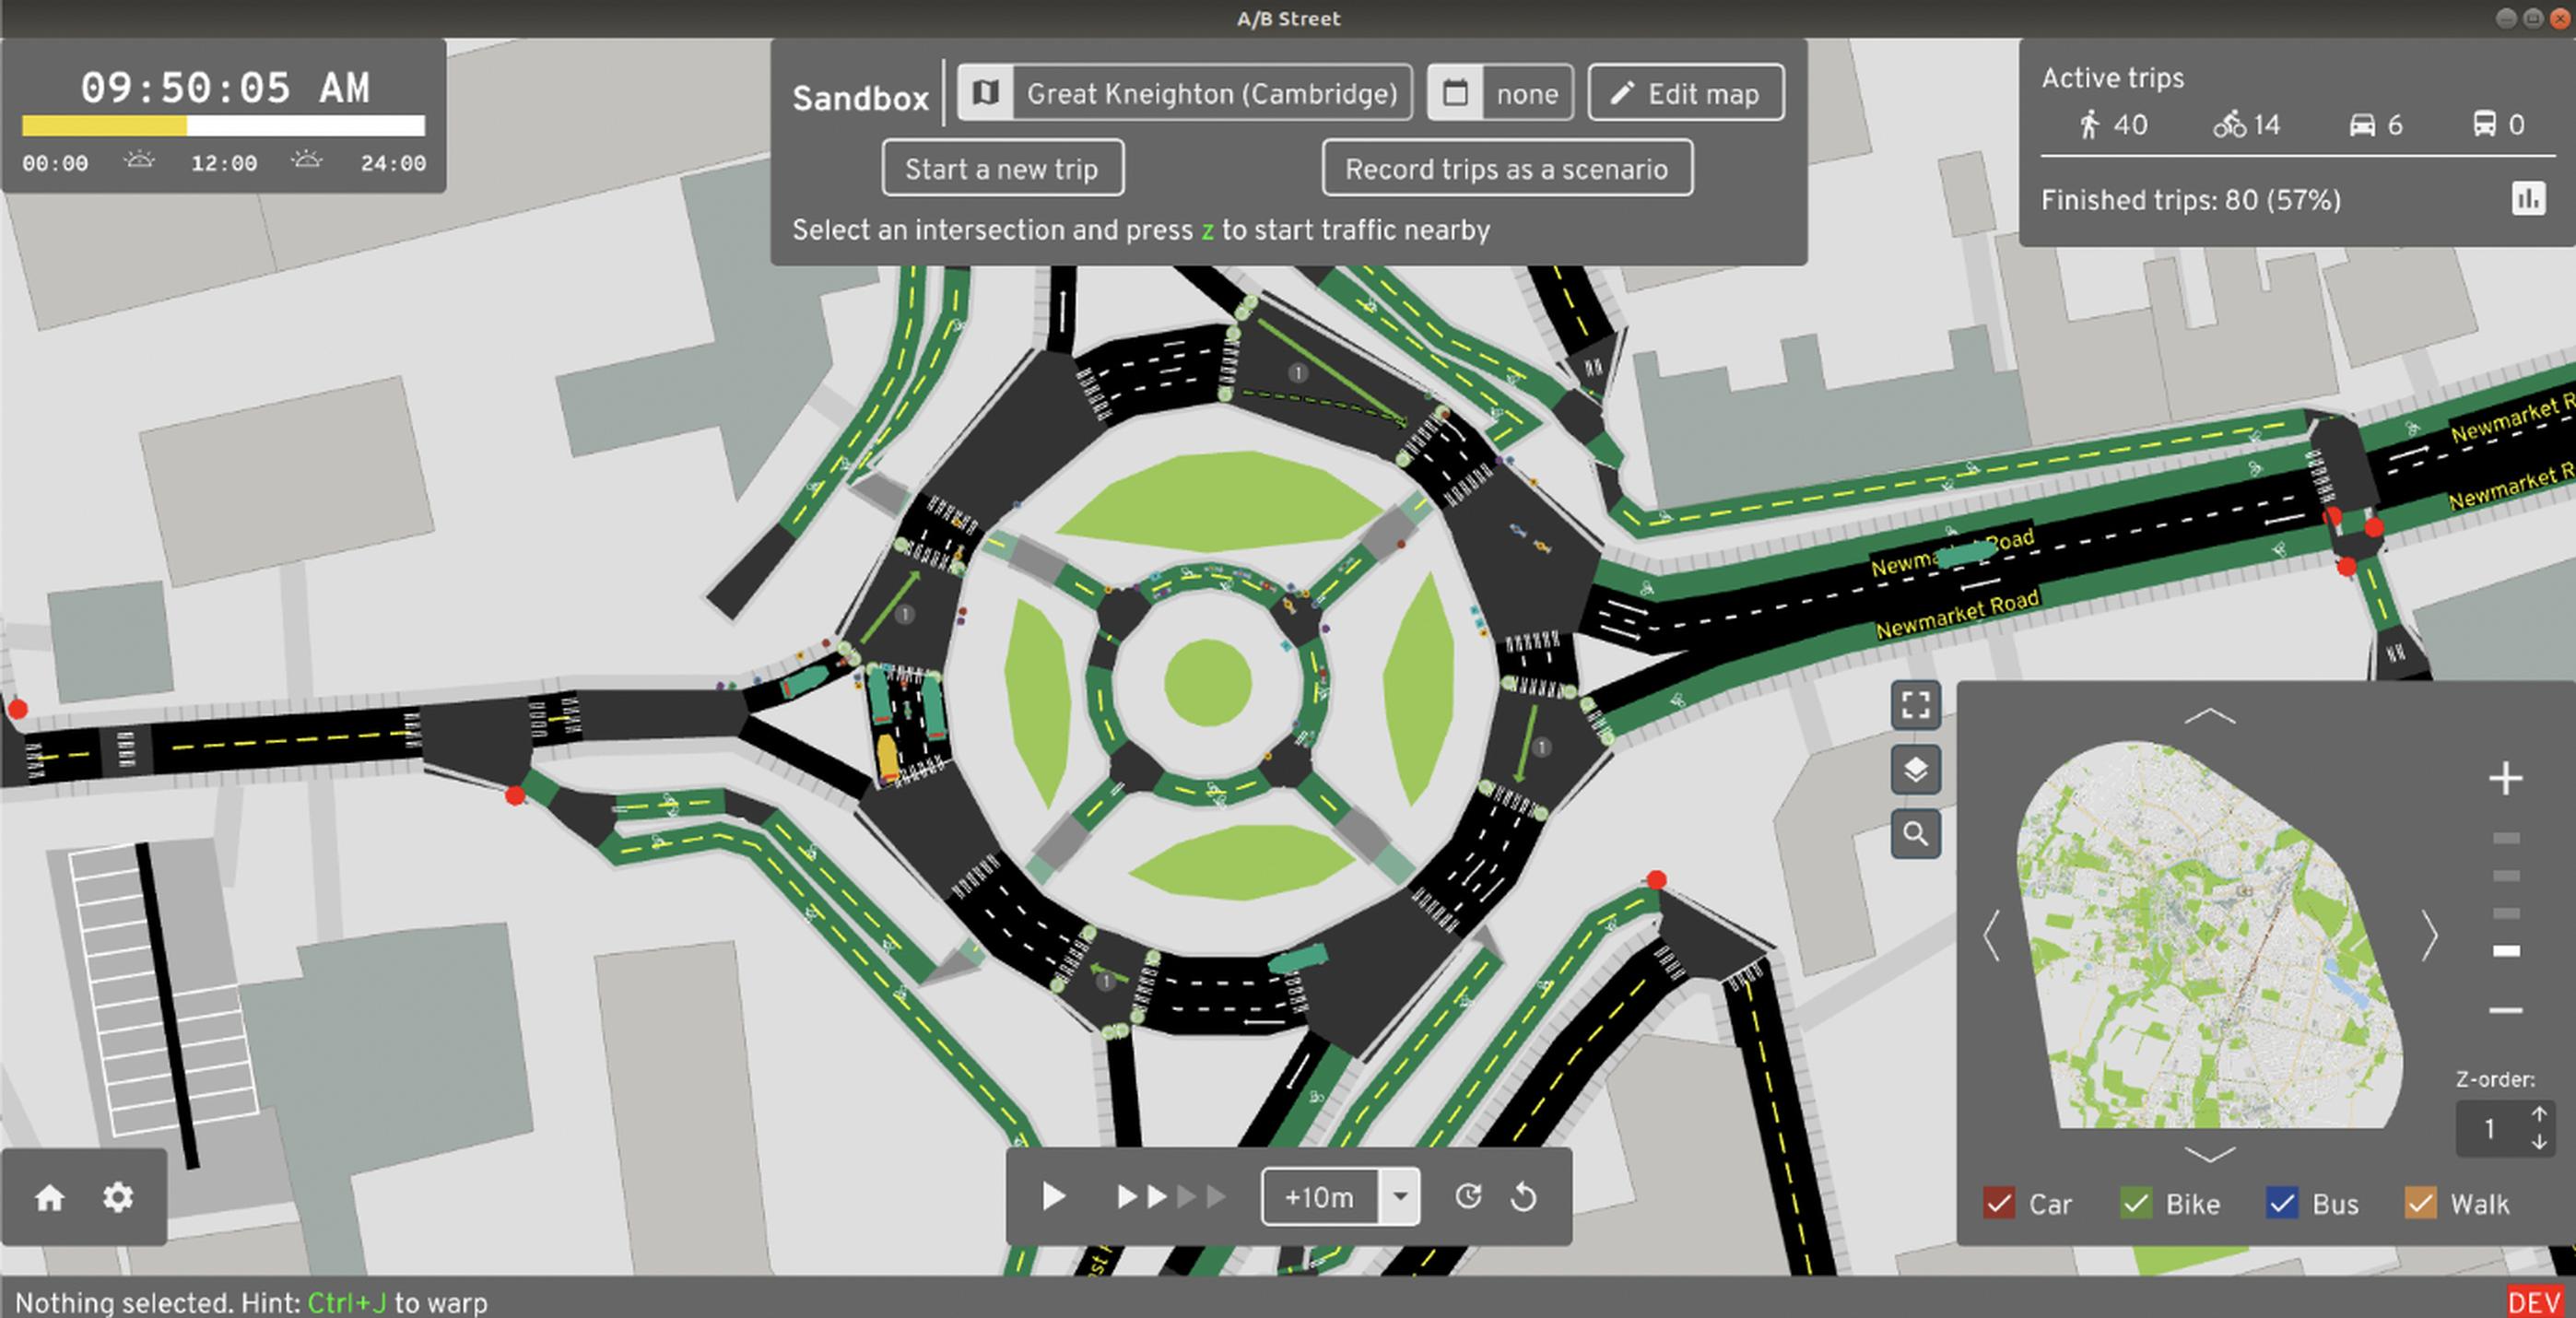Image resolution: width=2576 pixels, height=1318 pixels.
Task: Click the central green roundabout circle
Action: [1207, 683]
